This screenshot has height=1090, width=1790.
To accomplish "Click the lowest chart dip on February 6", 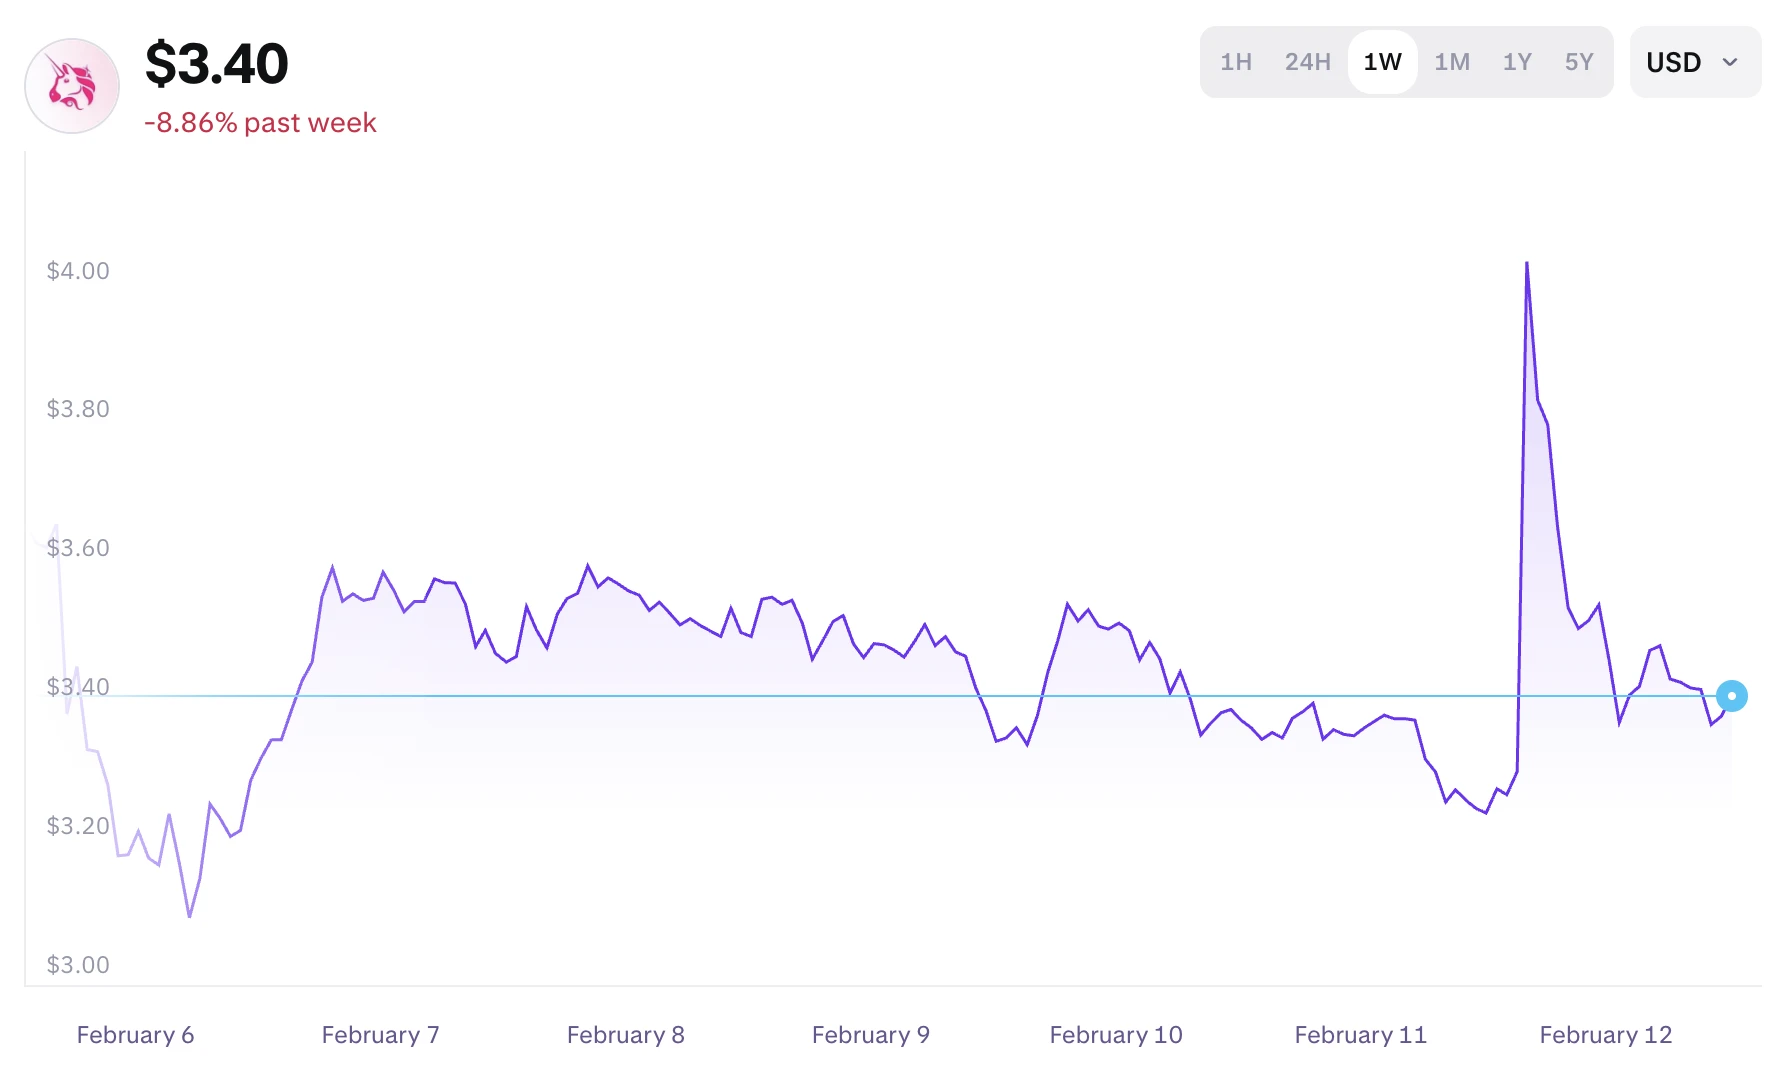I will 189,915.
